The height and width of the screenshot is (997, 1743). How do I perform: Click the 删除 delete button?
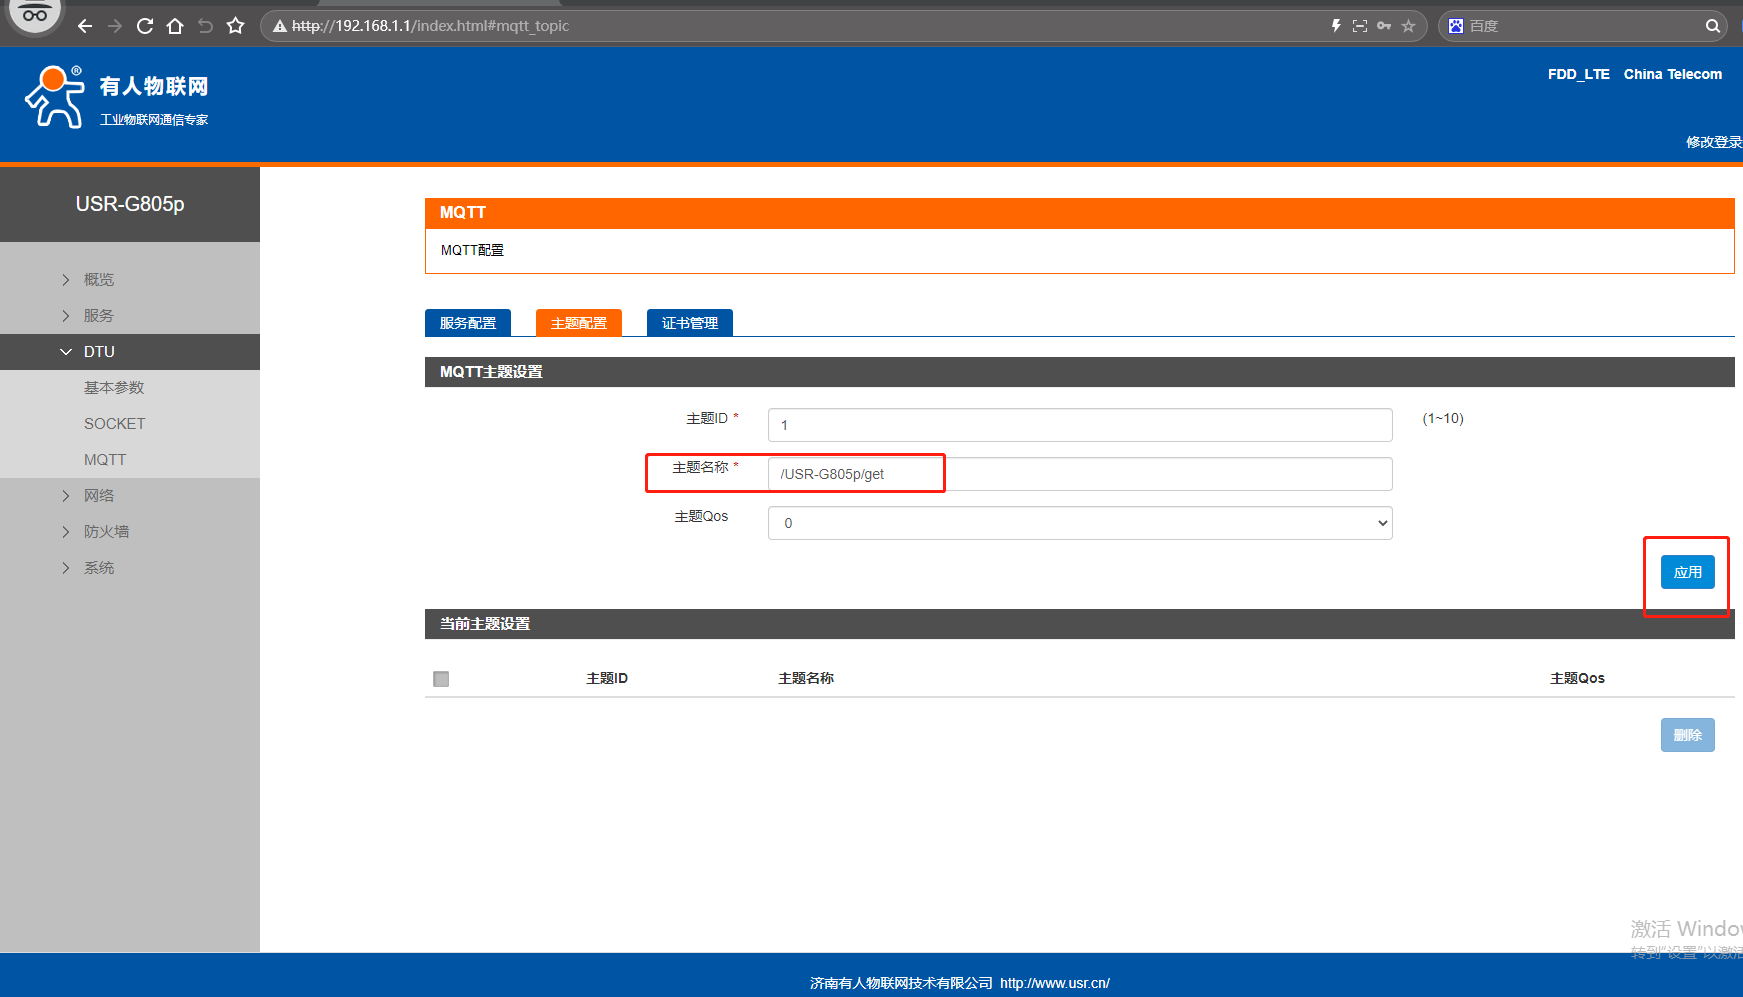click(1687, 735)
